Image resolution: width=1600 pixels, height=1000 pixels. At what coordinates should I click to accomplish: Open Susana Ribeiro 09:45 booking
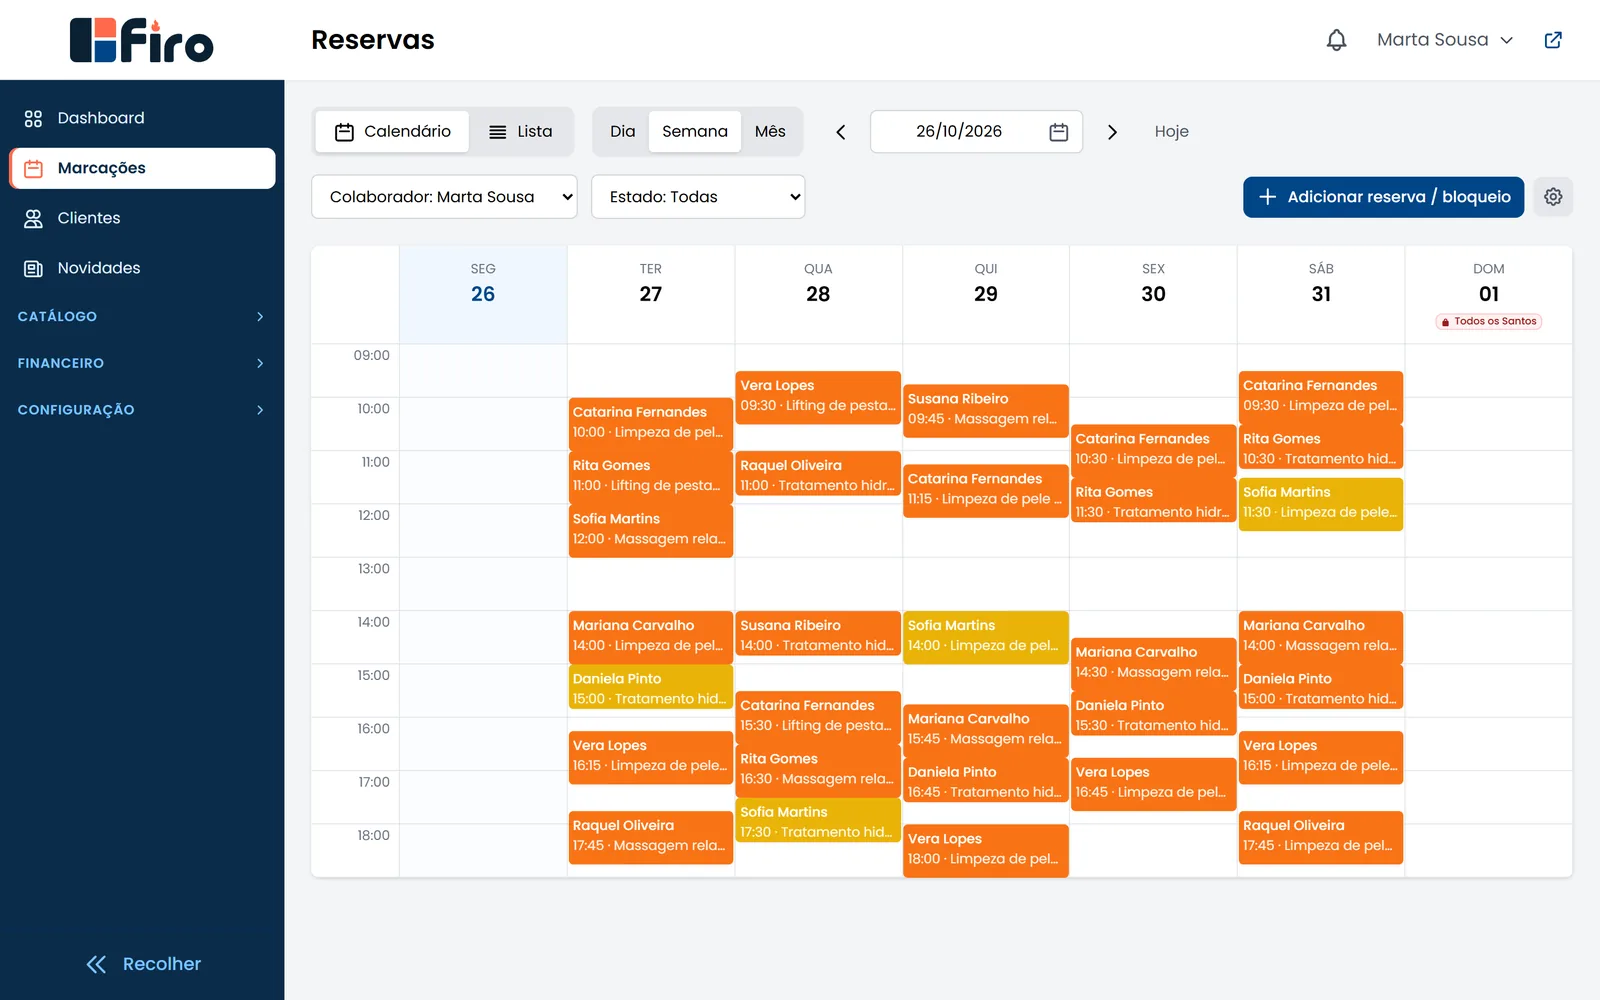tap(985, 410)
